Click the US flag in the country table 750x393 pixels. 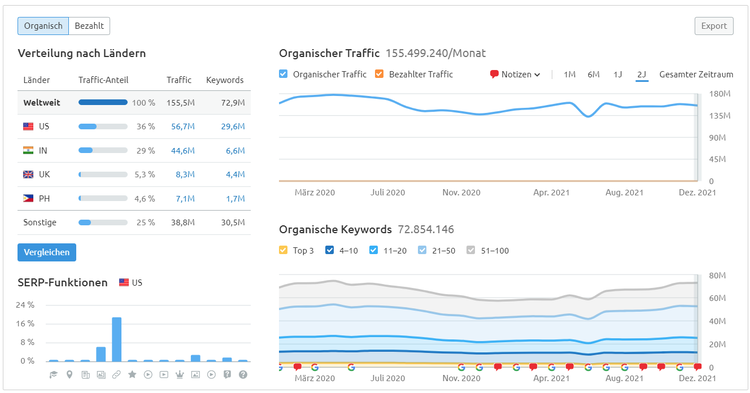click(28, 127)
